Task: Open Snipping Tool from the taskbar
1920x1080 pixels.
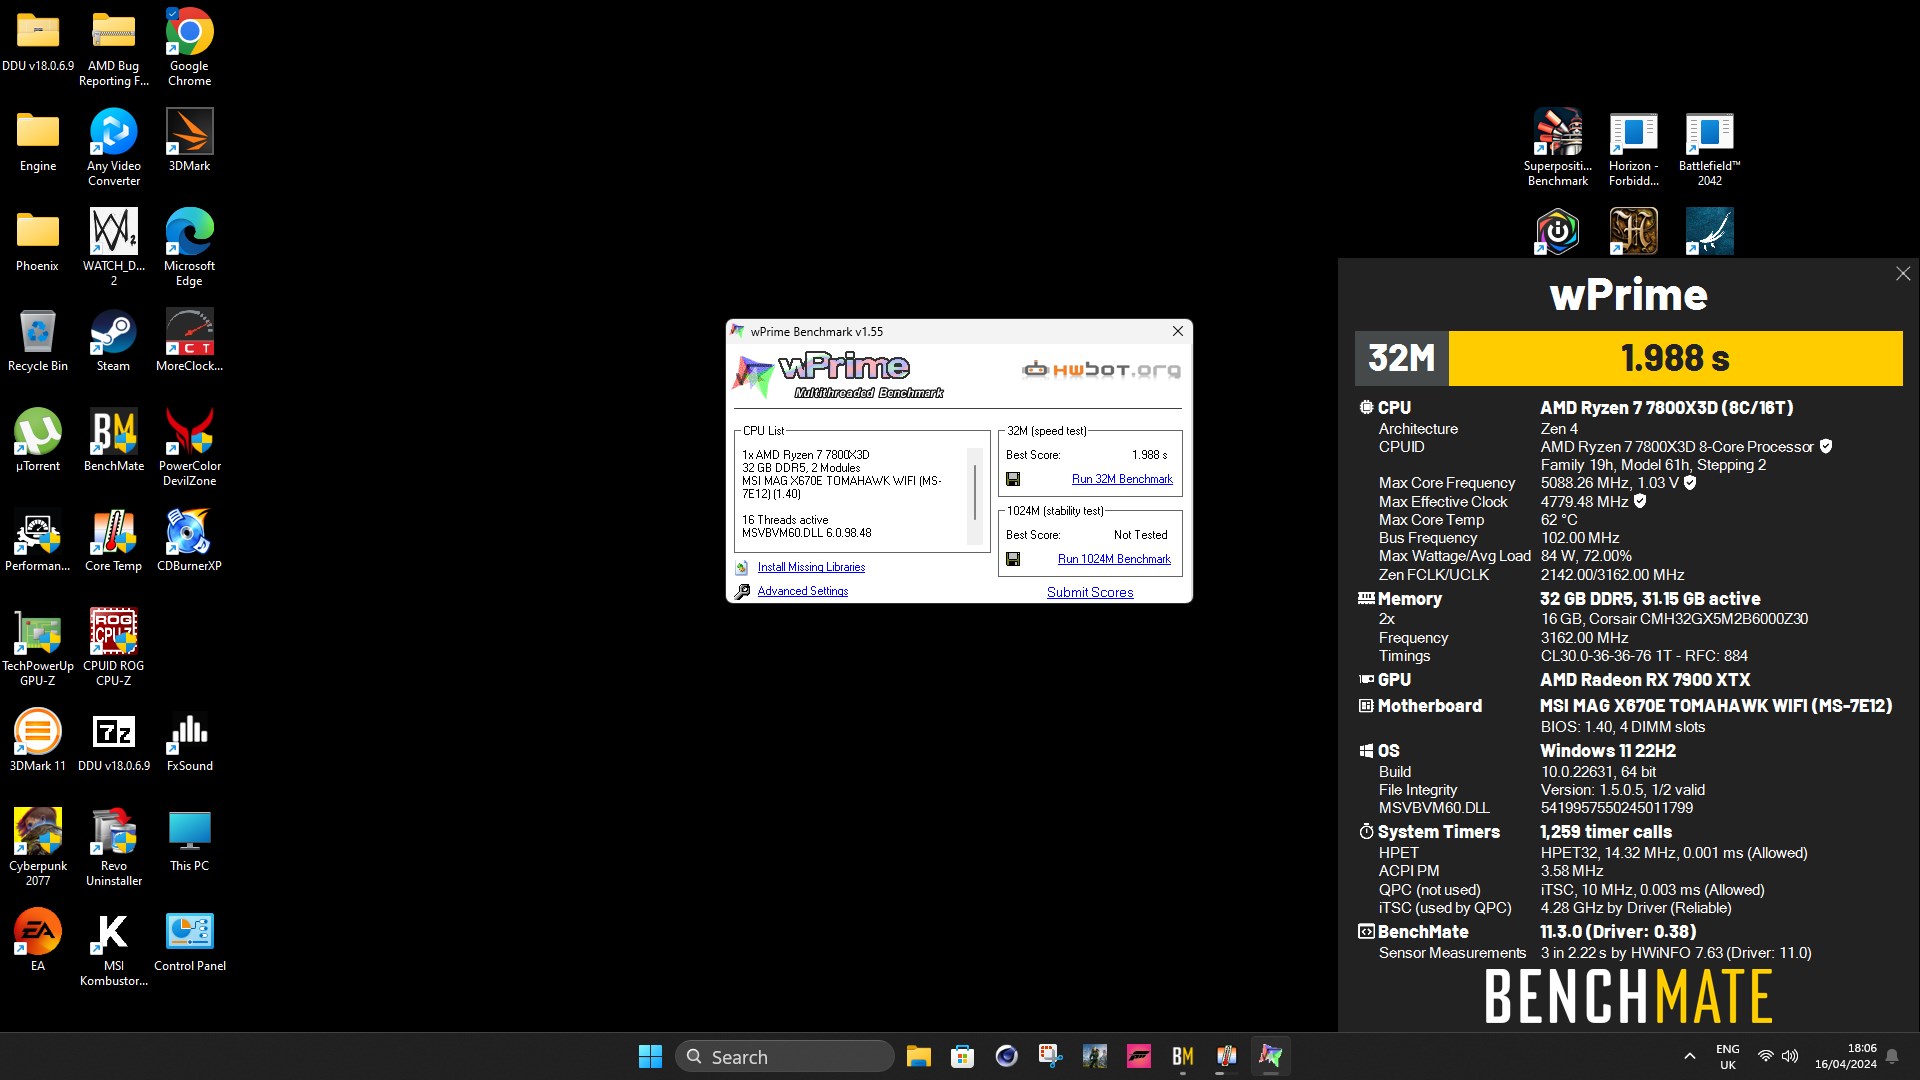Action: (1050, 1056)
